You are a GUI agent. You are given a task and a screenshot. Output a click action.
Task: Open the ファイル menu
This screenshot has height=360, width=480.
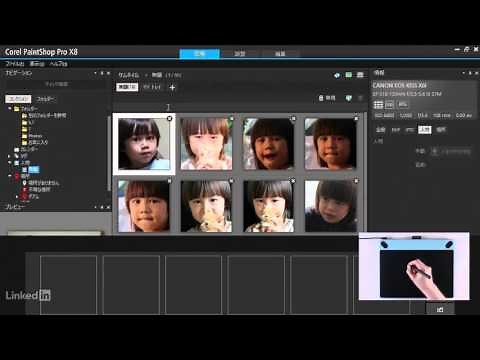click(x=15, y=64)
